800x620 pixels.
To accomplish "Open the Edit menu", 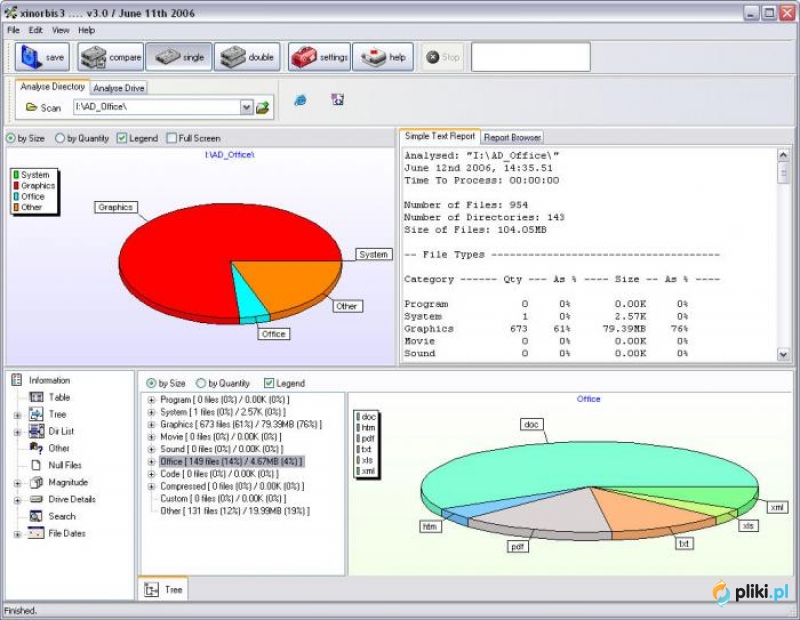I will tap(36, 30).
